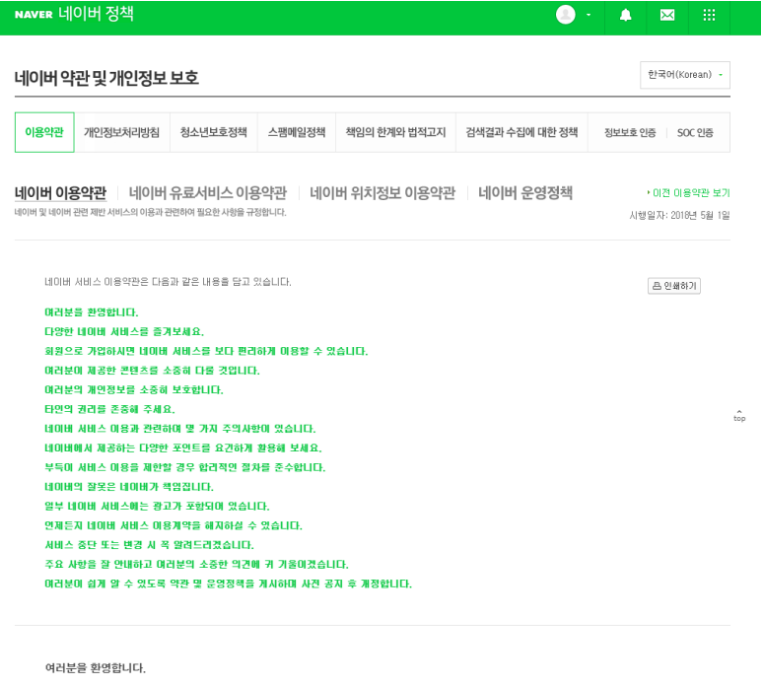Image resolution: width=761 pixels, height=678 pixels.
Task: Open 언제든지 네이버 서비스 이용계약을 해지 link
Action: (x=173, y=526)
